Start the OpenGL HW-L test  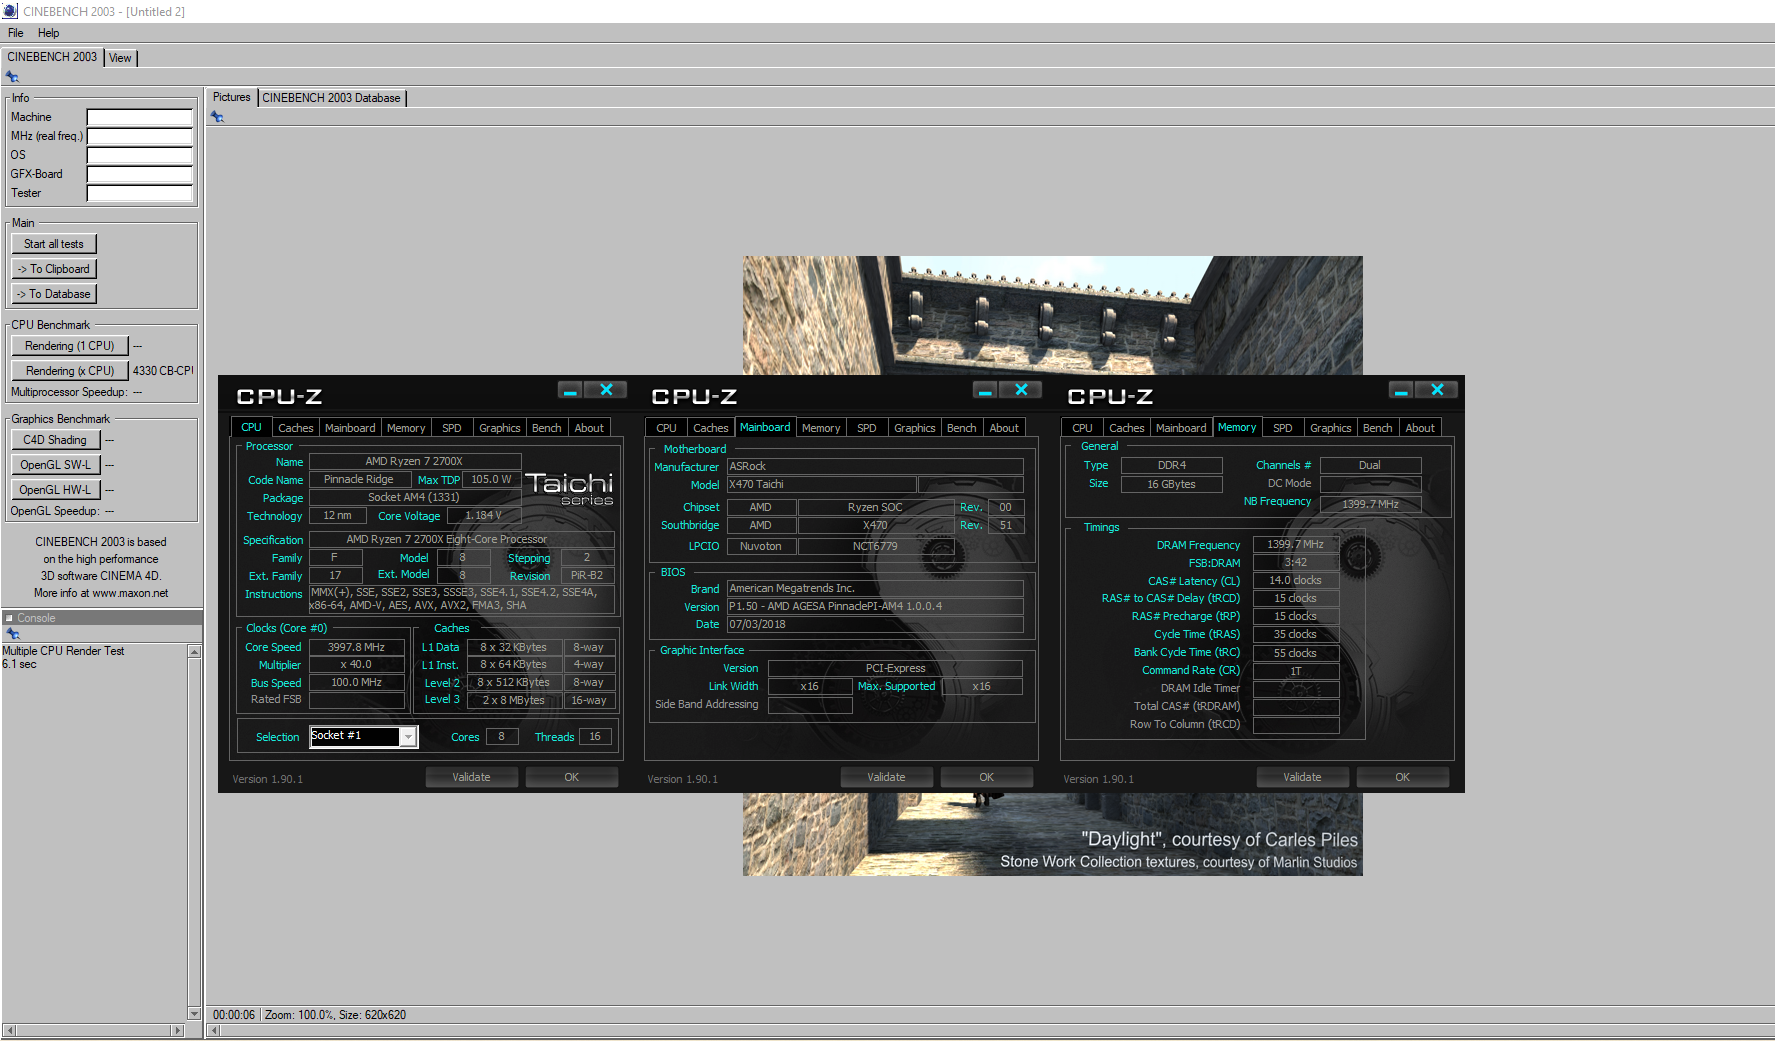click(x=55, y=490)
